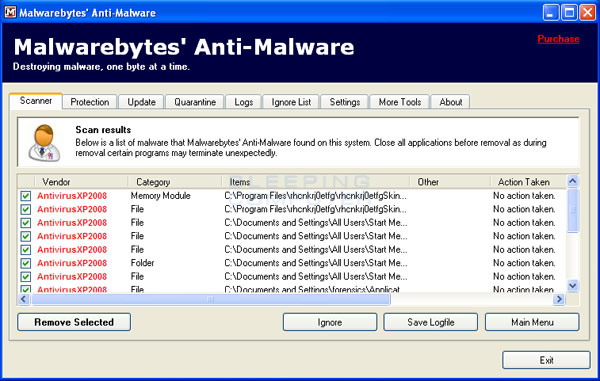Click the Malwarebytes logo in the title bar
The height and width of the screenshot is (381, 600).
point(10,12)
